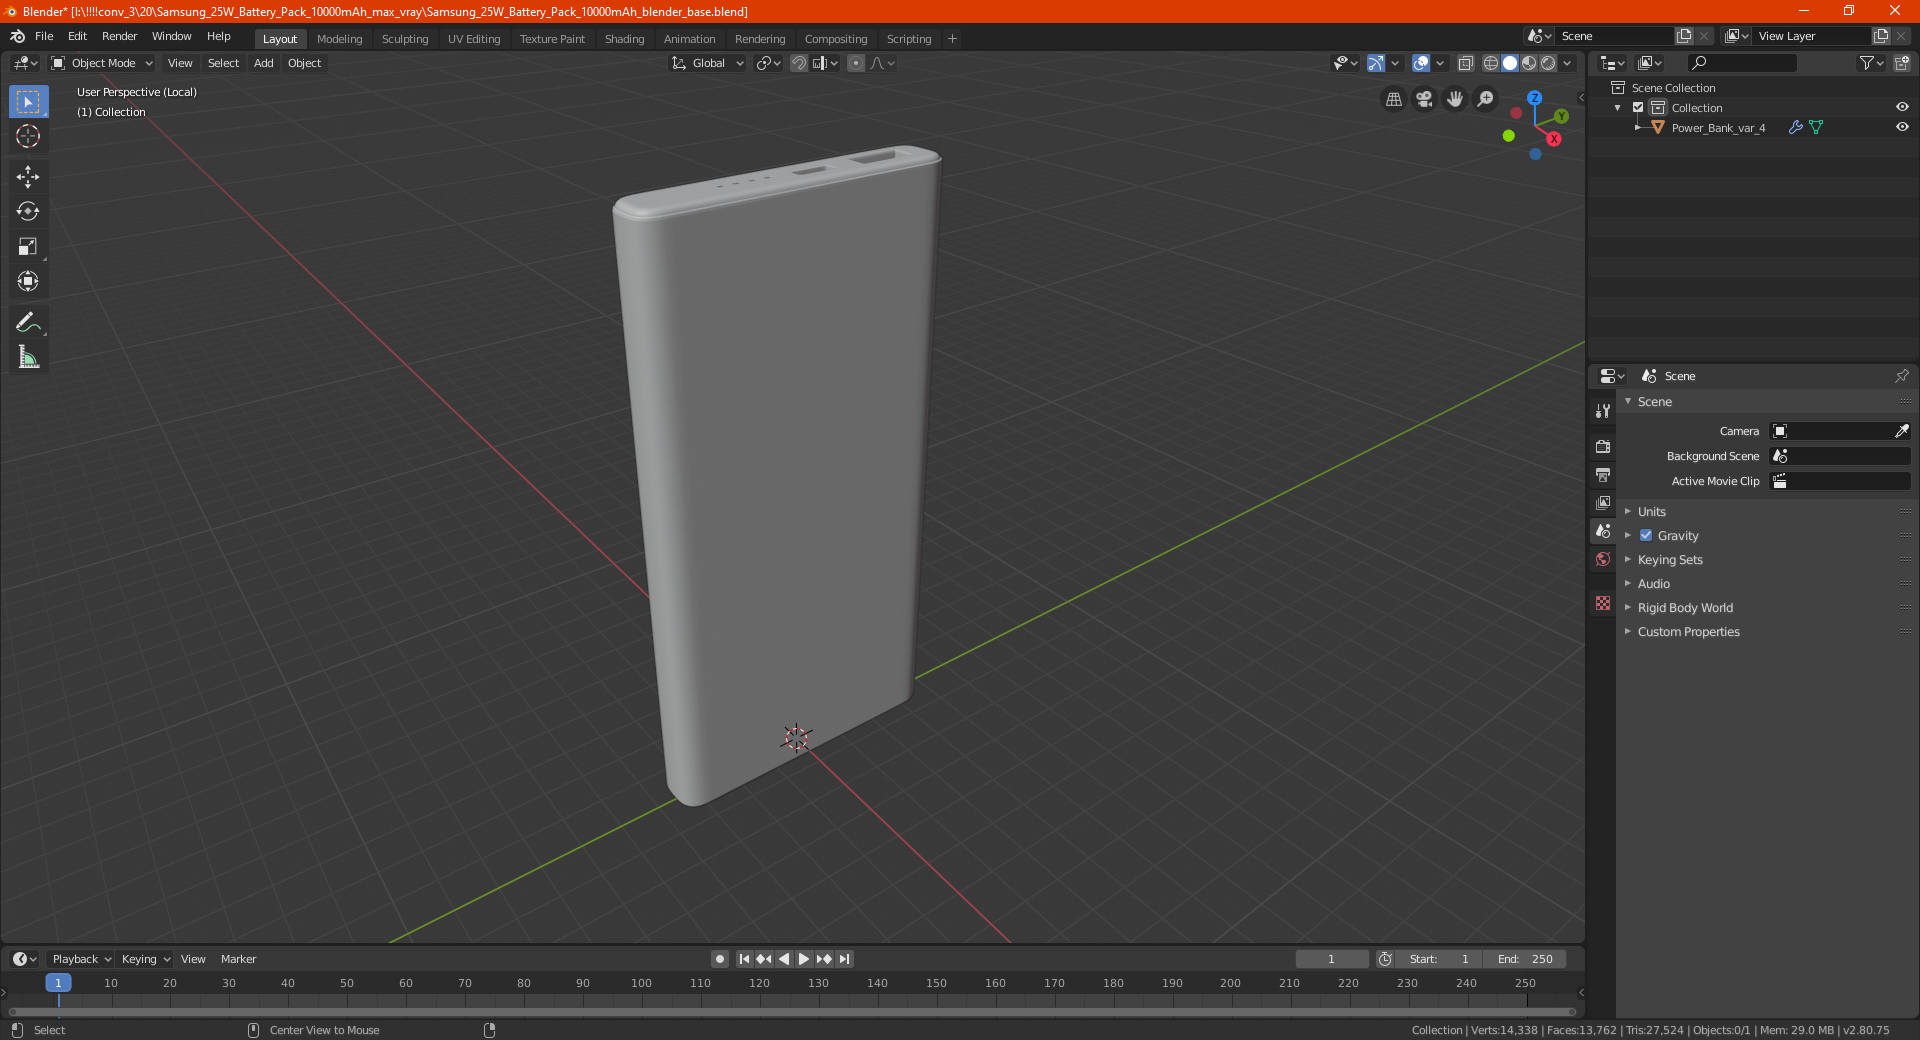Select the Transform tool

pyautogui.click(x=28, y=281)
